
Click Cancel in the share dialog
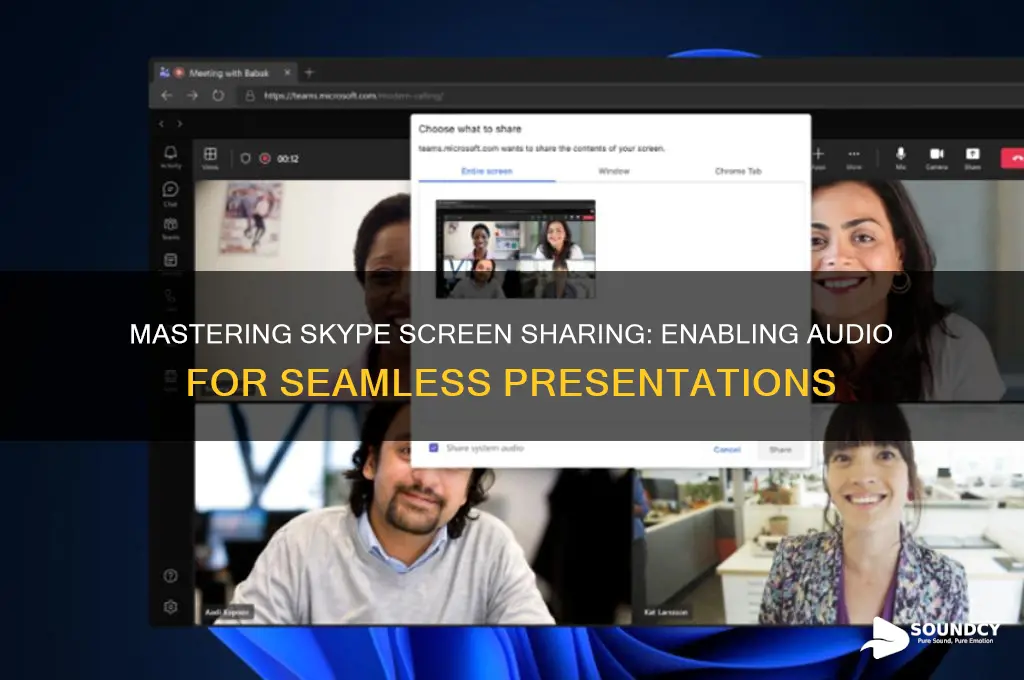click(x=727, y=449)
